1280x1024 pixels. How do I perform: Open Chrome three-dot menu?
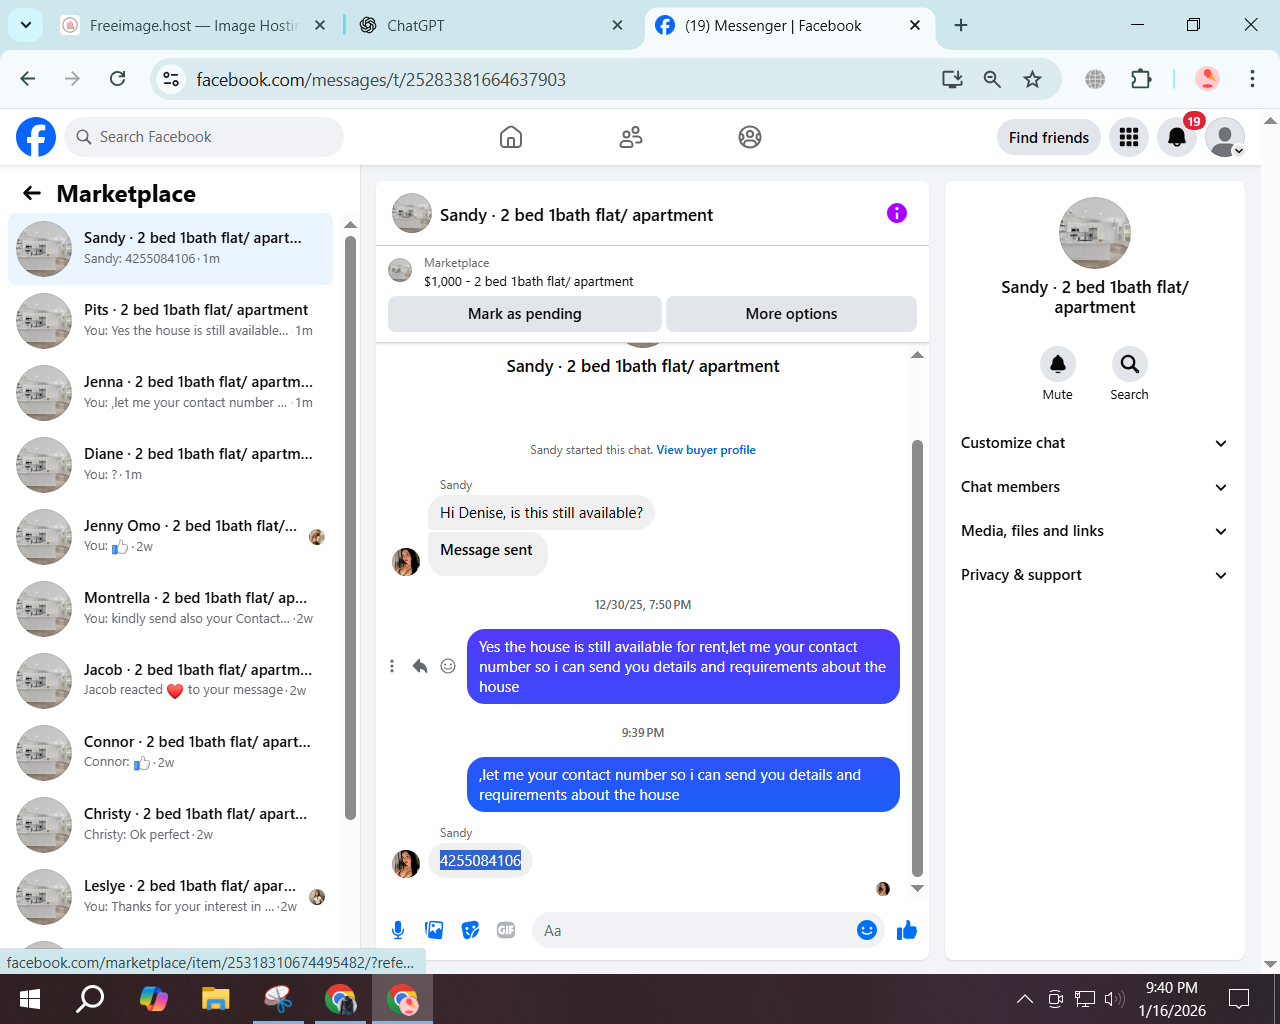tap(1252, 79)
